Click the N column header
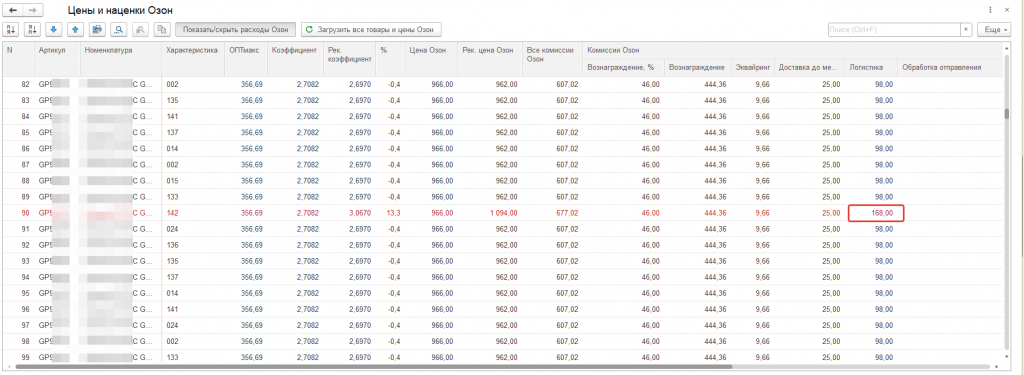 pyautogui.click(x=19, y=59)
